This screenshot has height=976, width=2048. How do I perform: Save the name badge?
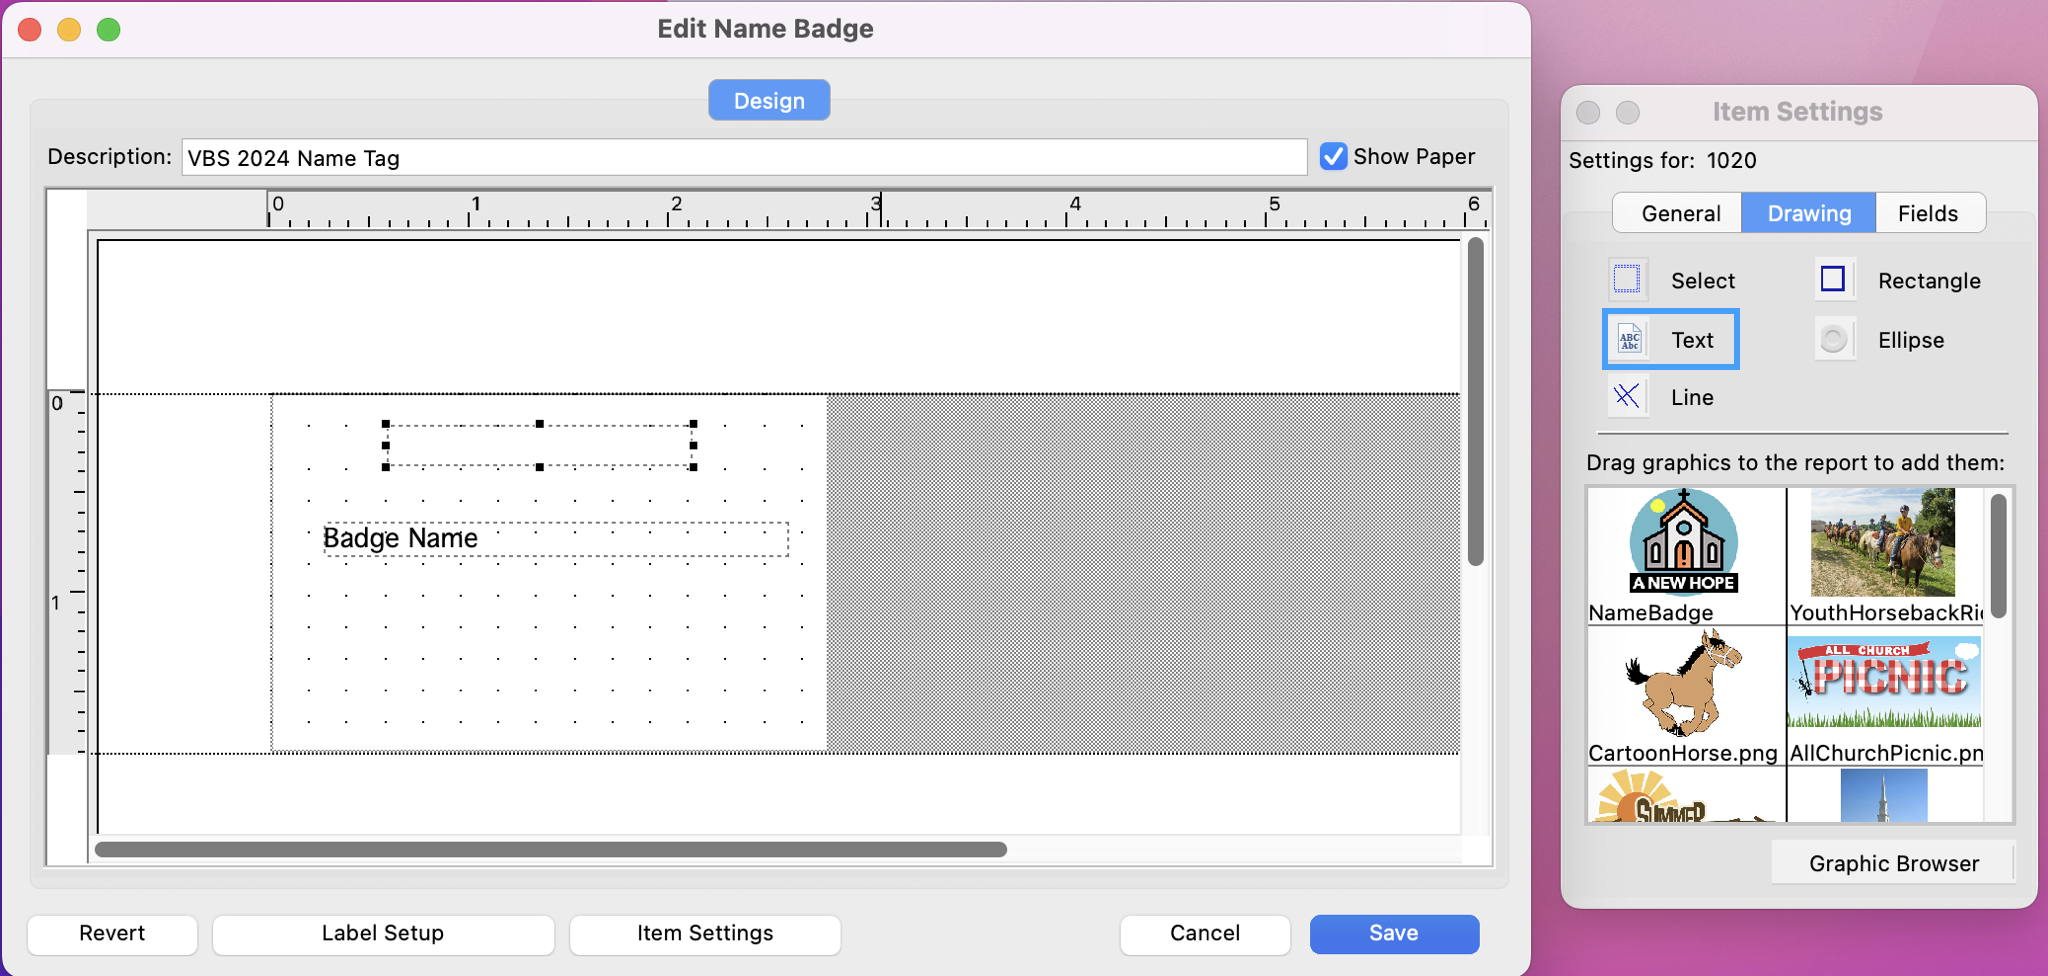tap(1393, 933)
